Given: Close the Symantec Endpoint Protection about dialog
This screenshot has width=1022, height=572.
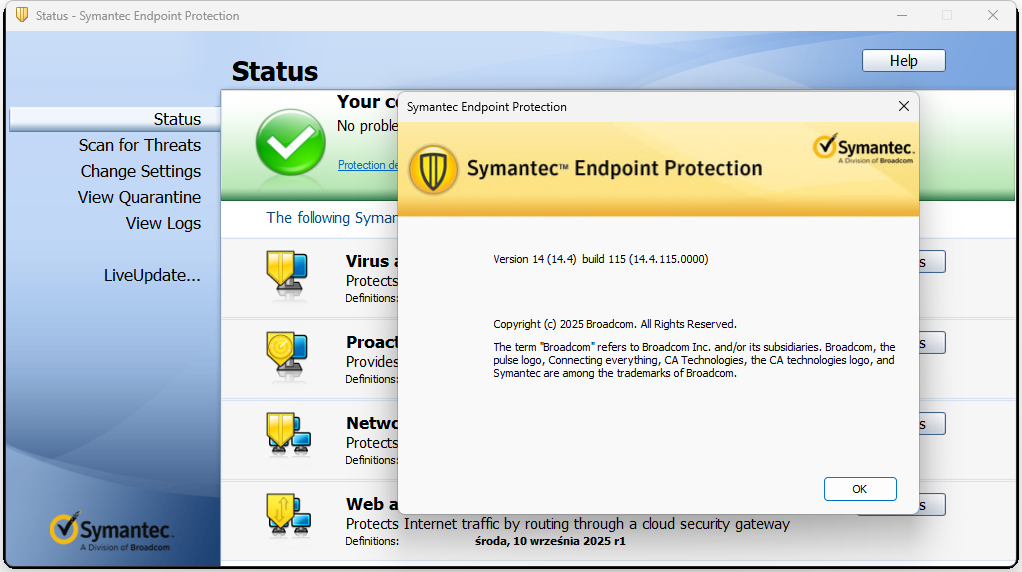Looking at the screenshot, I should 903,106.
